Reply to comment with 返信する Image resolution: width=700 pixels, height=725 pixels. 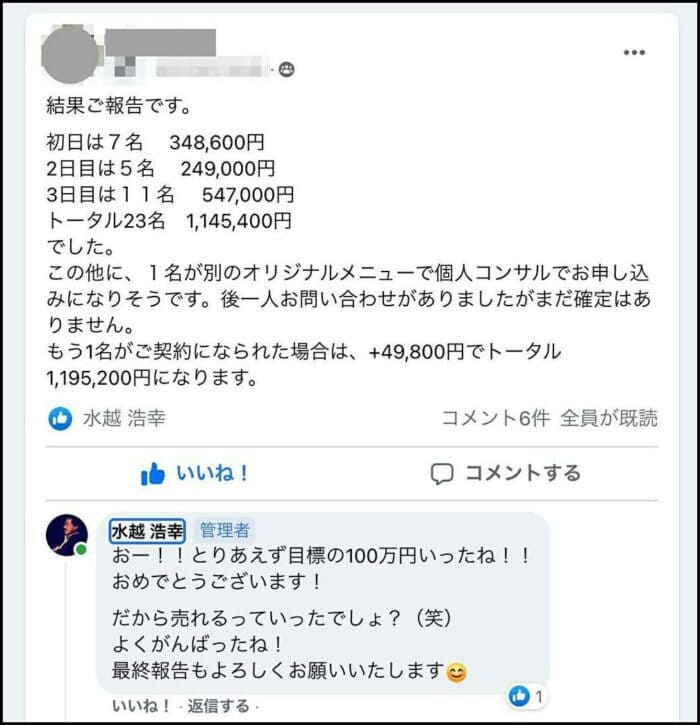tap(218, 706)
